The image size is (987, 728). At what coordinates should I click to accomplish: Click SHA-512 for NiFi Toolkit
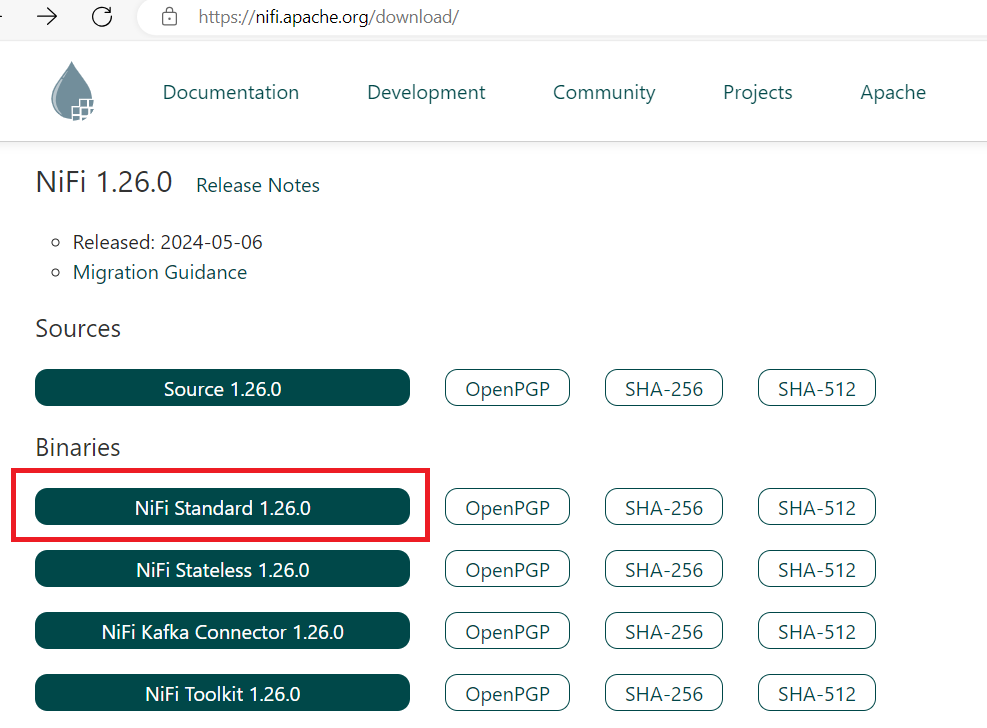pos(816,693)
